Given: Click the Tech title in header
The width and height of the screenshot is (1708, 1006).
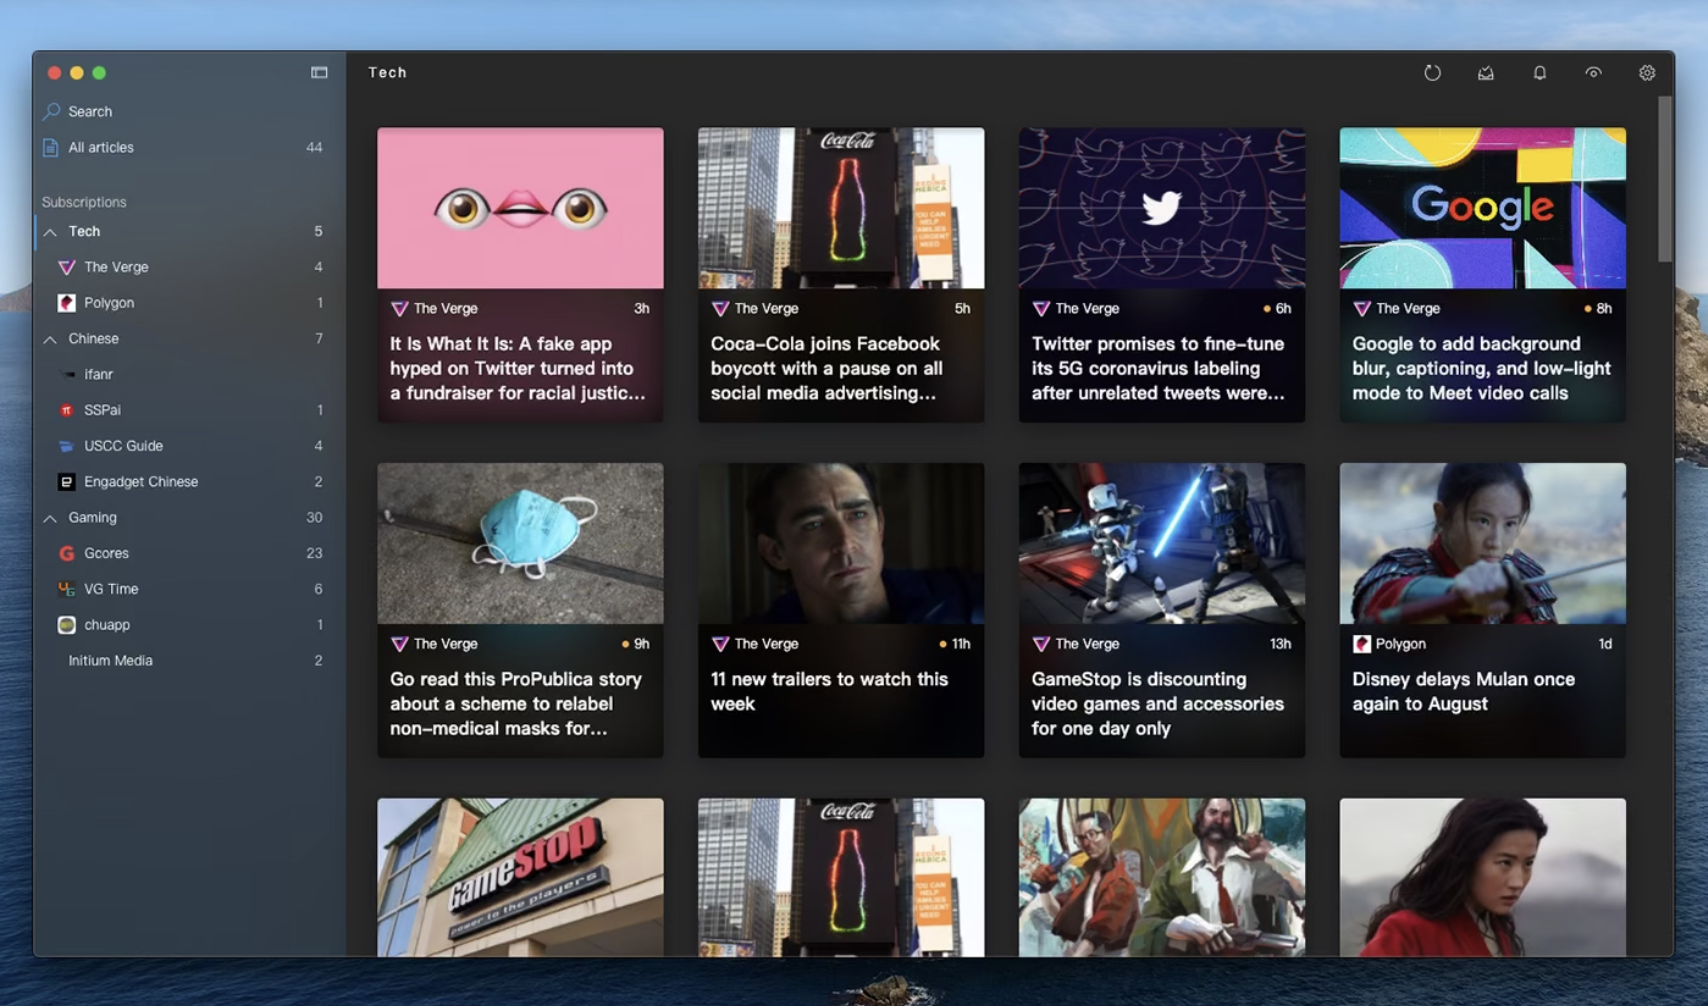Looking at the screenshot, I should [x=387, y=72].
